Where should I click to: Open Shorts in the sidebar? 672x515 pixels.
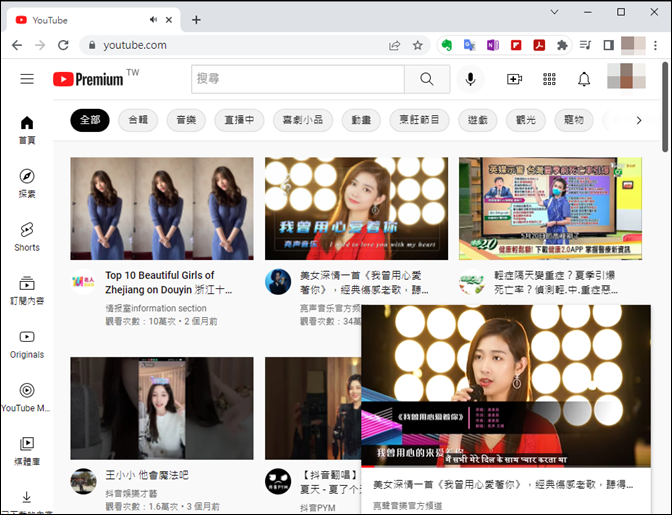[27, 237]
